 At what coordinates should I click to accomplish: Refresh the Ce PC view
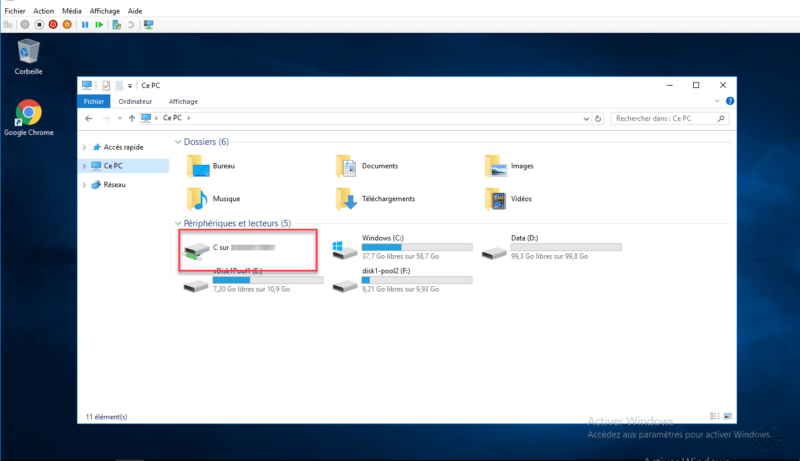point(598,119)
